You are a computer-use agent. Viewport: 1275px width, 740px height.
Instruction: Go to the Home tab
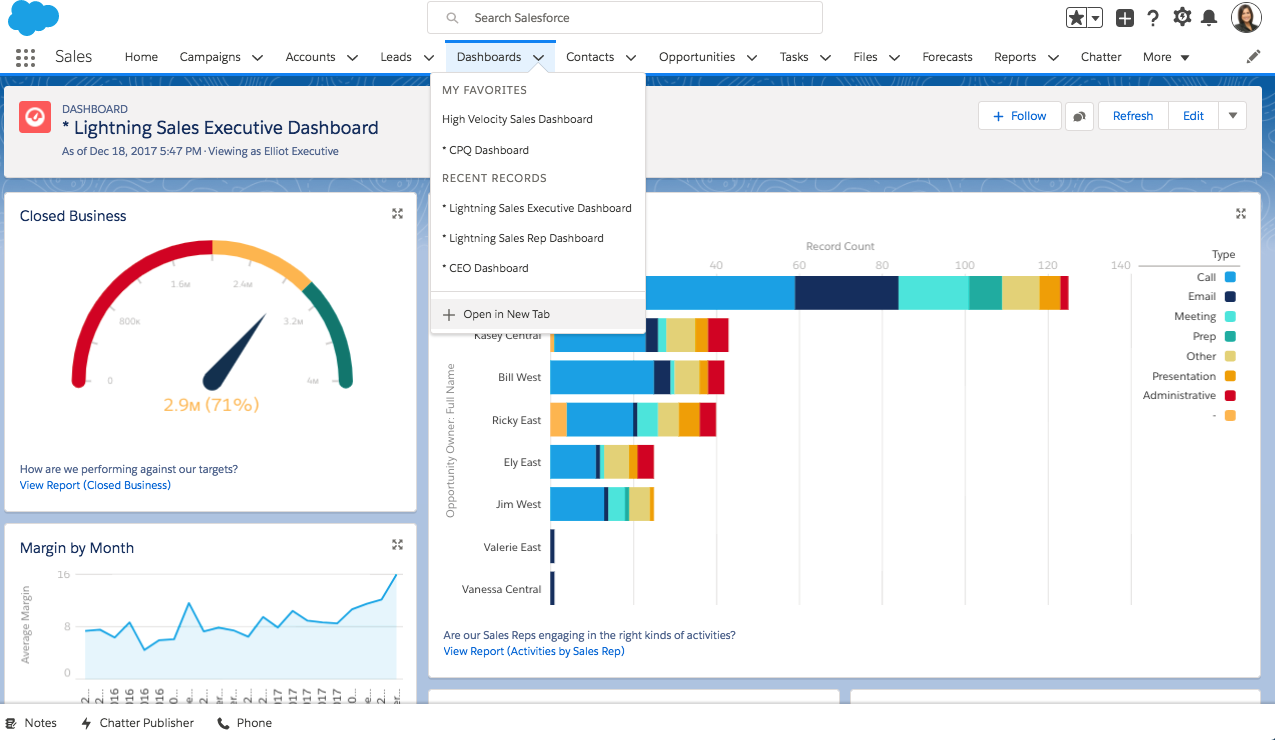pos(141,57)
